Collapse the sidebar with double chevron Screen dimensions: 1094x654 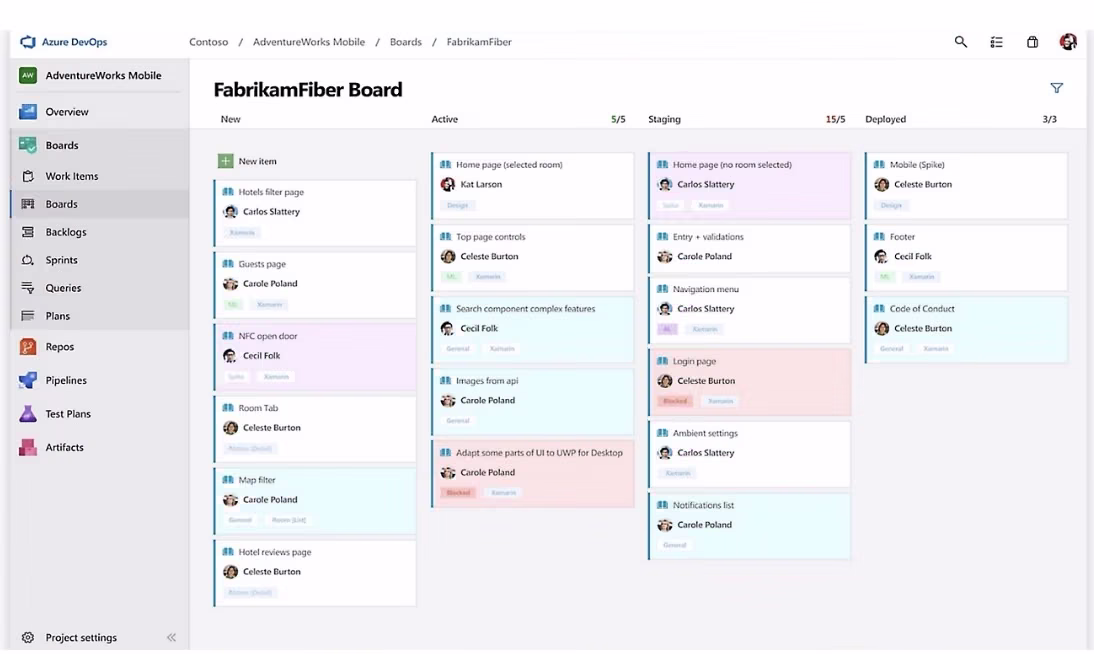click(x=172, y=637)
